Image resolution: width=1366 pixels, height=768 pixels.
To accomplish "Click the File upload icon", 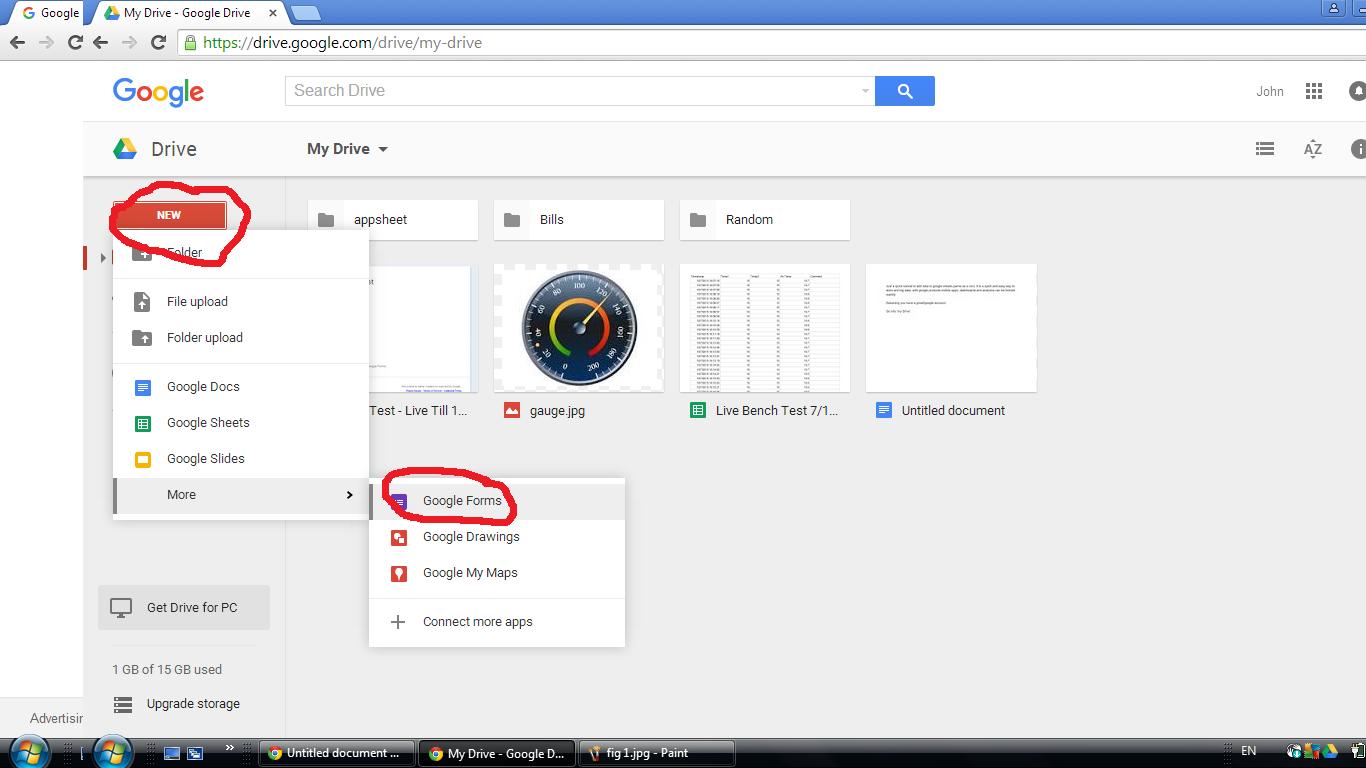I will (142, 302).
